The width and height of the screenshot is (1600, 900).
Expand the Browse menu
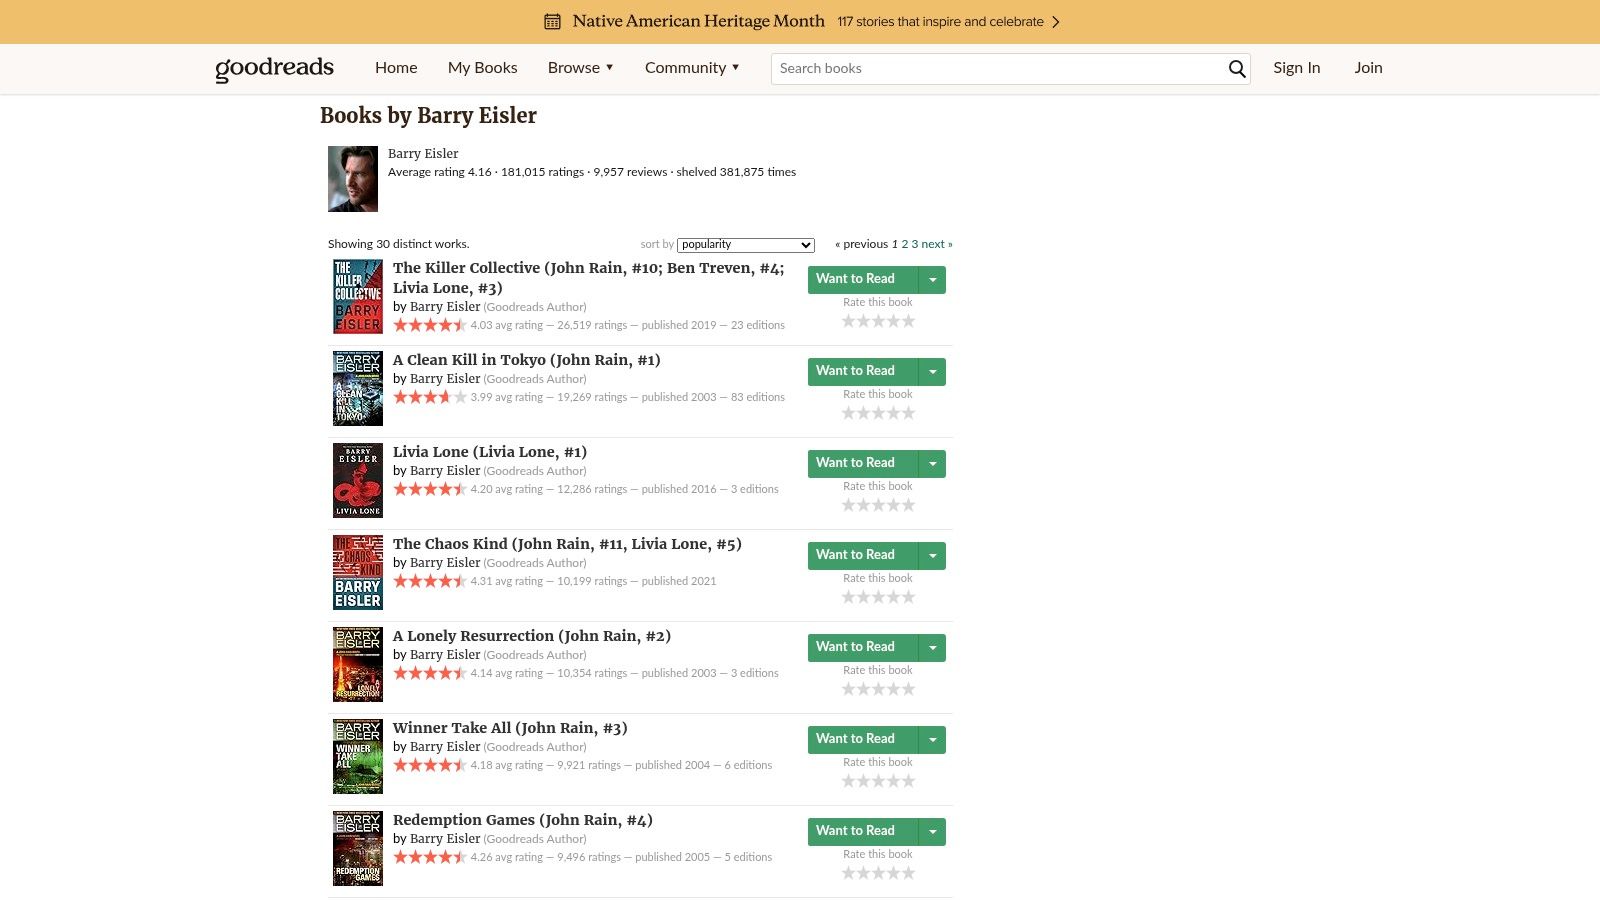pos(580,68)
